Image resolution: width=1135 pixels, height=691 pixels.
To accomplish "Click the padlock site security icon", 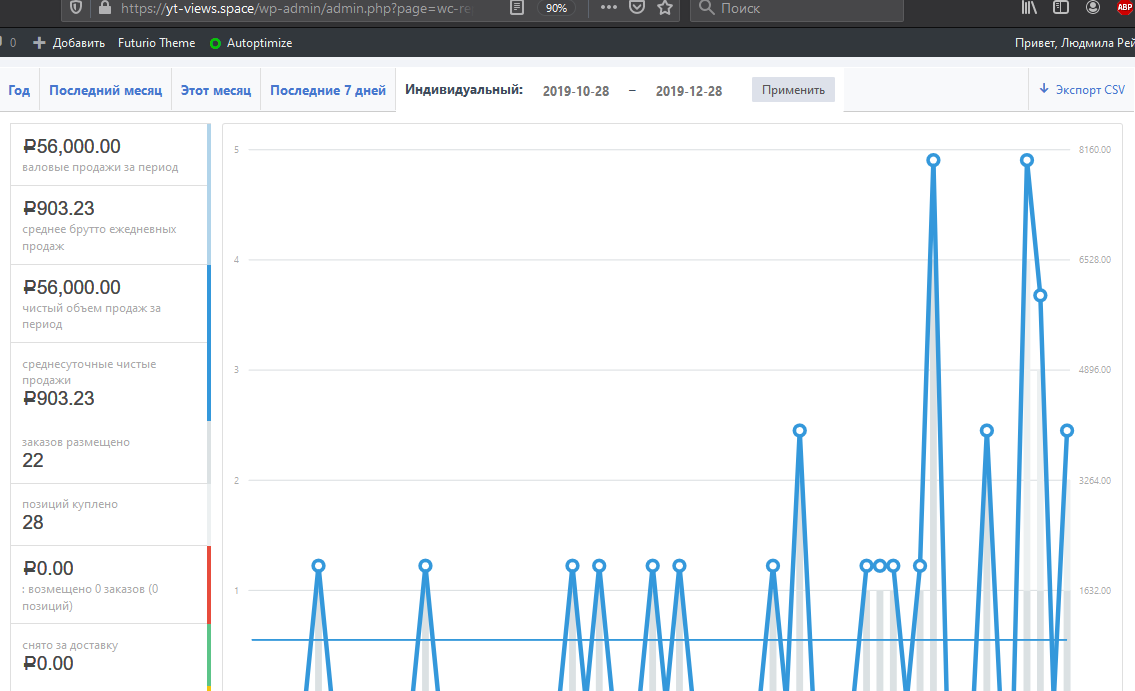I will tap(105, 8).
